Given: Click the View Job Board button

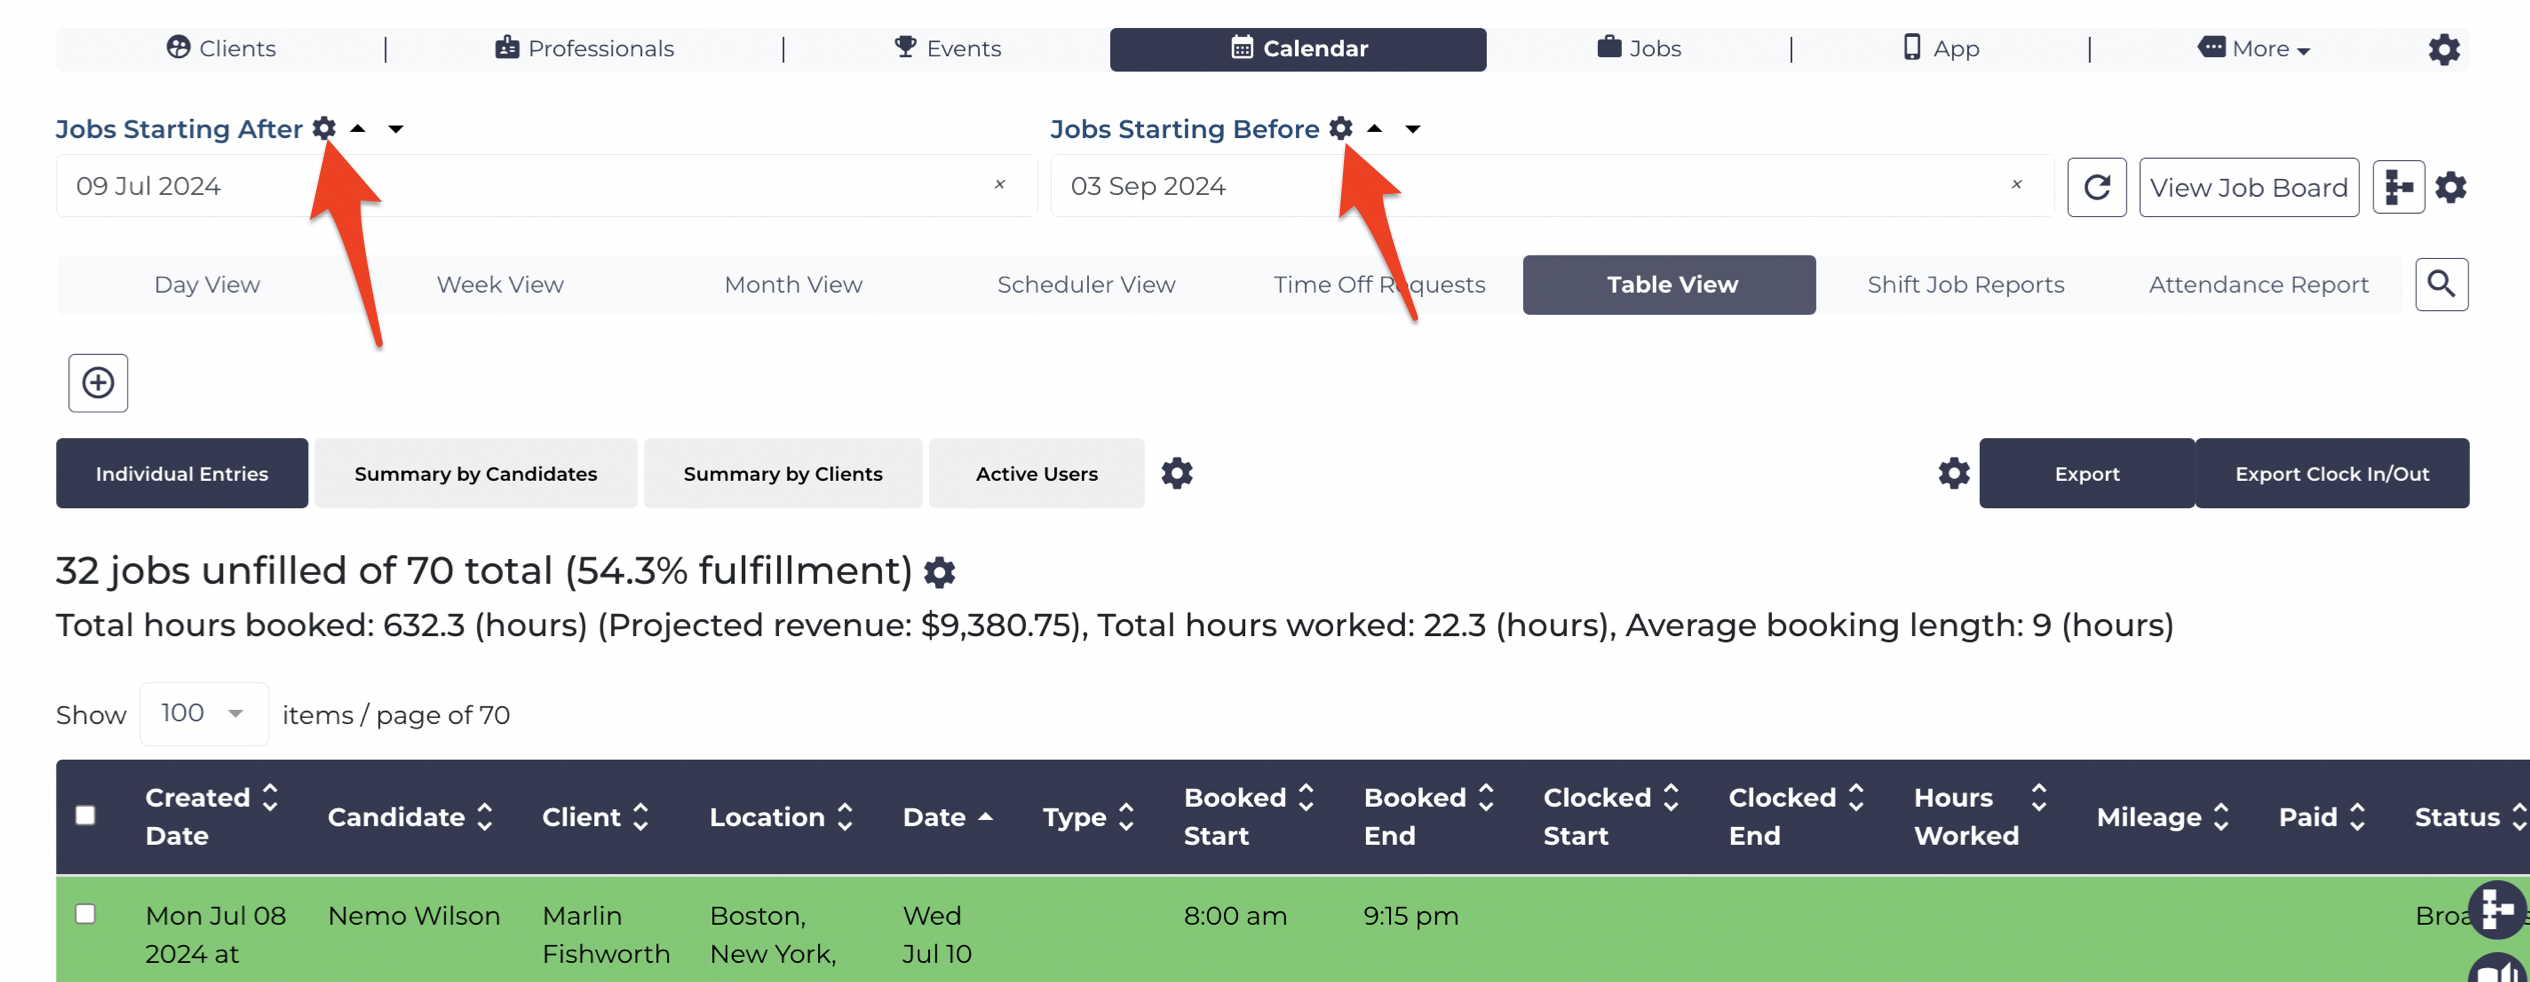Looking at the screenshot, I should [x=2249, y=187].
